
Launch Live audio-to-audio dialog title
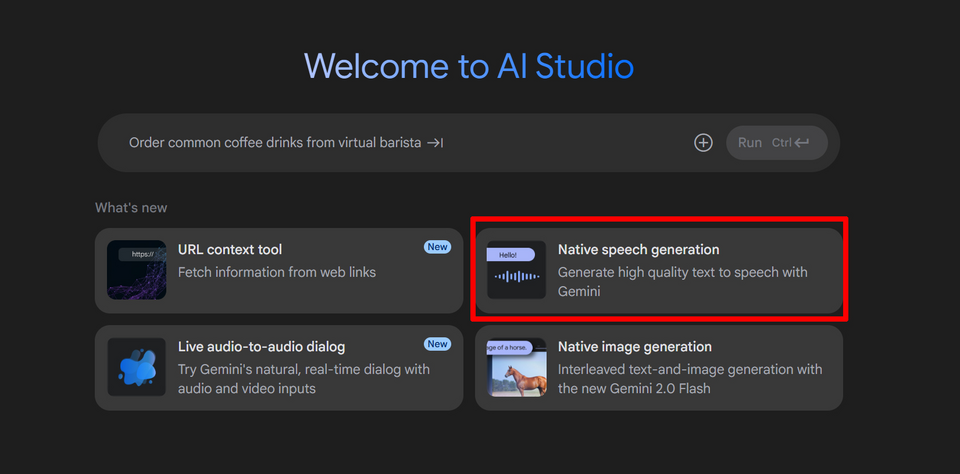click(261, 347)
